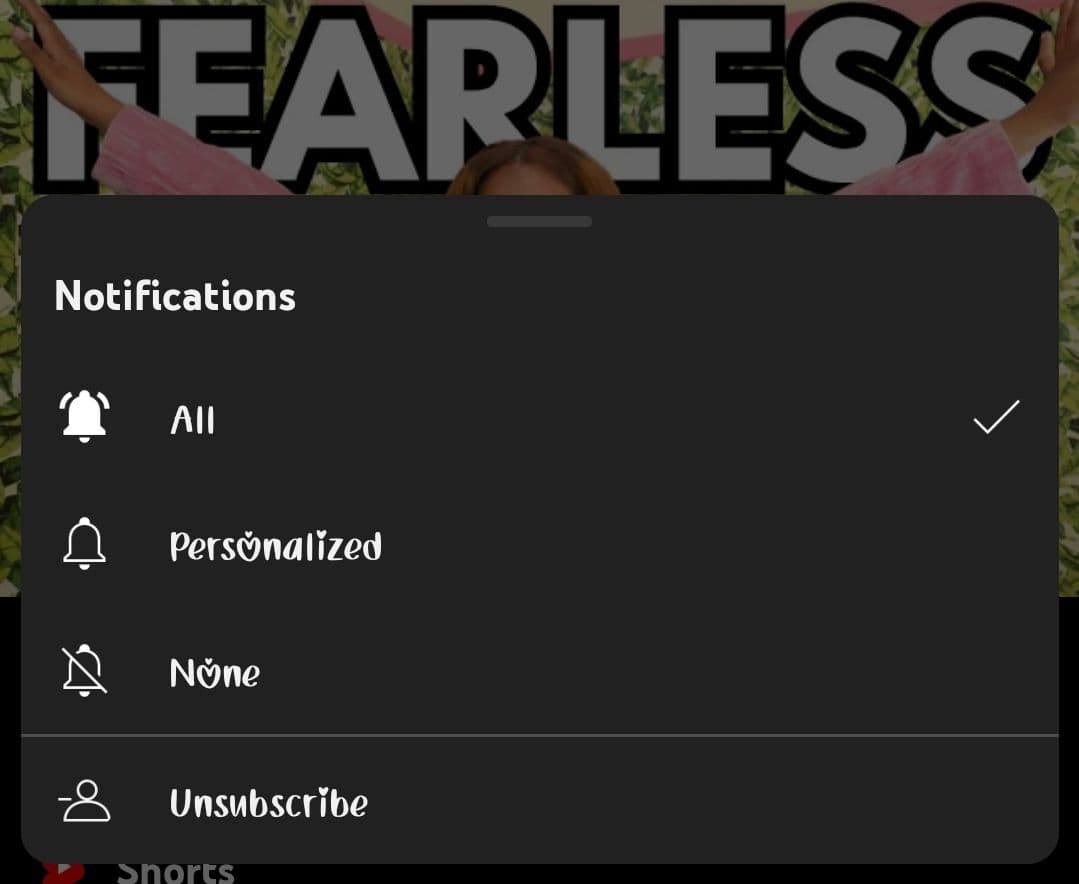Screen dimensions: 1079x884
Task: Select the filled bell icon for All notifications
Action: [84, 416]
